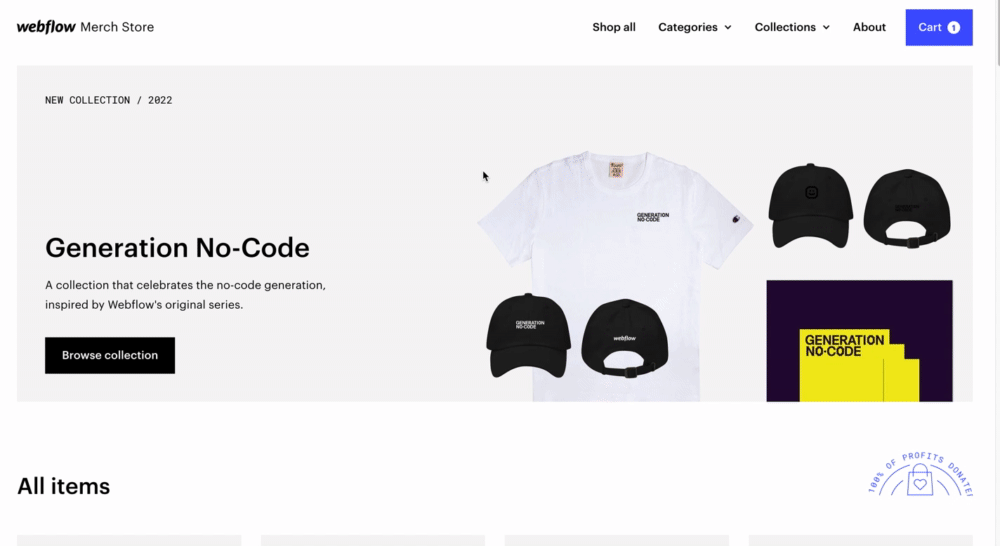The width and height of the screenshot is (1000, 546).
Task: Click the Generation No-Code front cap image
Action: [528, 336]
